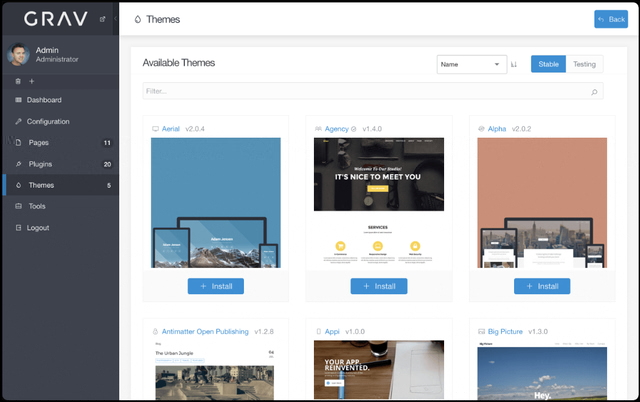Click the monitor icon beside Aerial
The height and width of the screenshot is (402, 640).
click(155, 129)
